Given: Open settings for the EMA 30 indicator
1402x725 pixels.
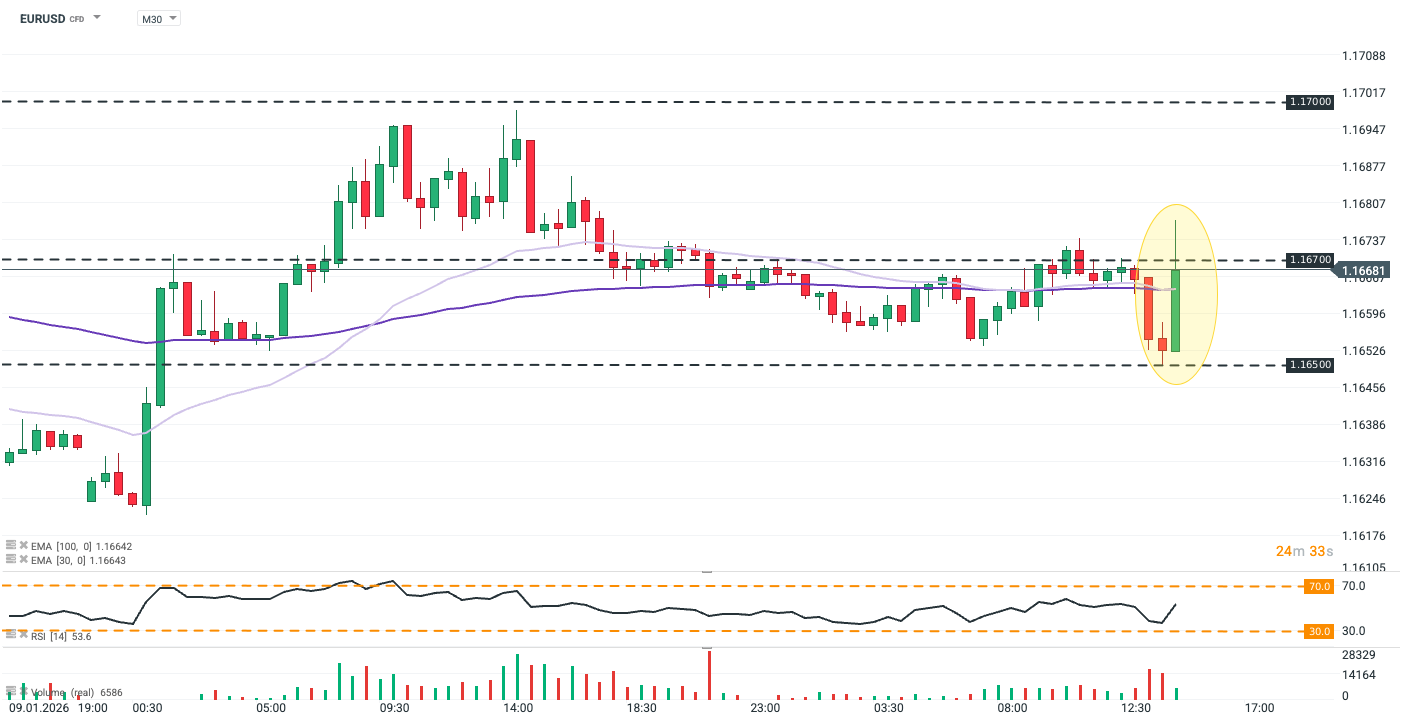Looking at the screenshot, I should pyautogui.click(x=11, y=560).
